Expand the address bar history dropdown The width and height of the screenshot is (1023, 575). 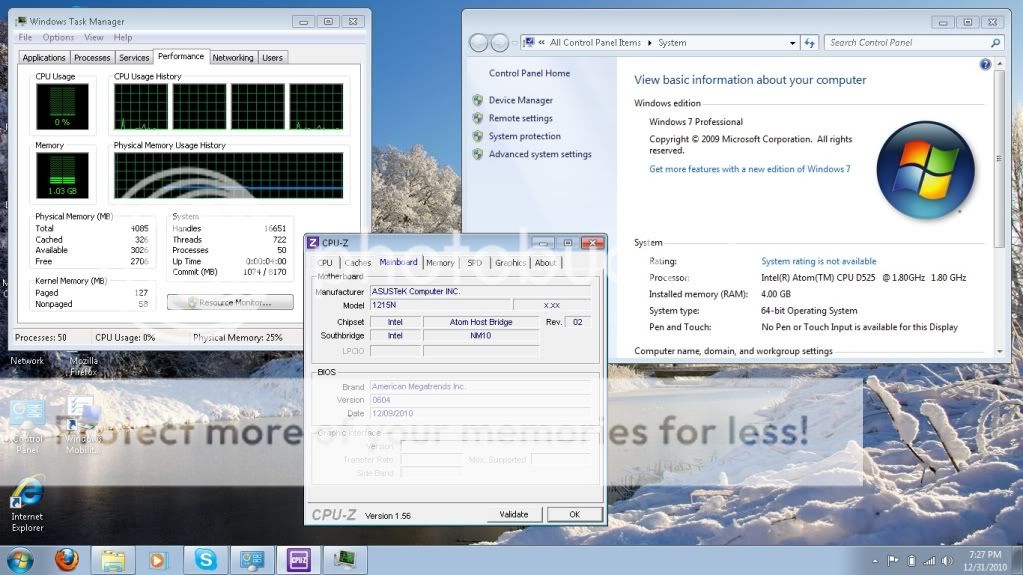coord(793,43)
